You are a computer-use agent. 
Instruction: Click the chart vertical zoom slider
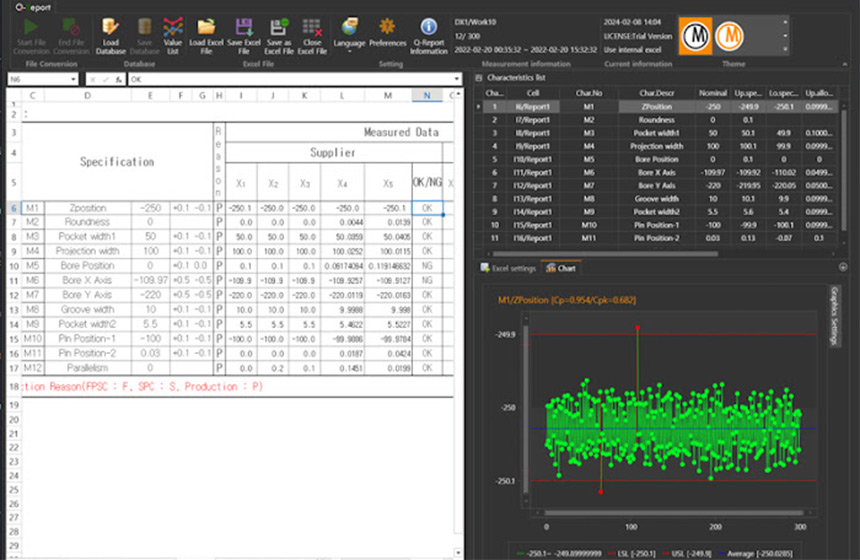526,409
